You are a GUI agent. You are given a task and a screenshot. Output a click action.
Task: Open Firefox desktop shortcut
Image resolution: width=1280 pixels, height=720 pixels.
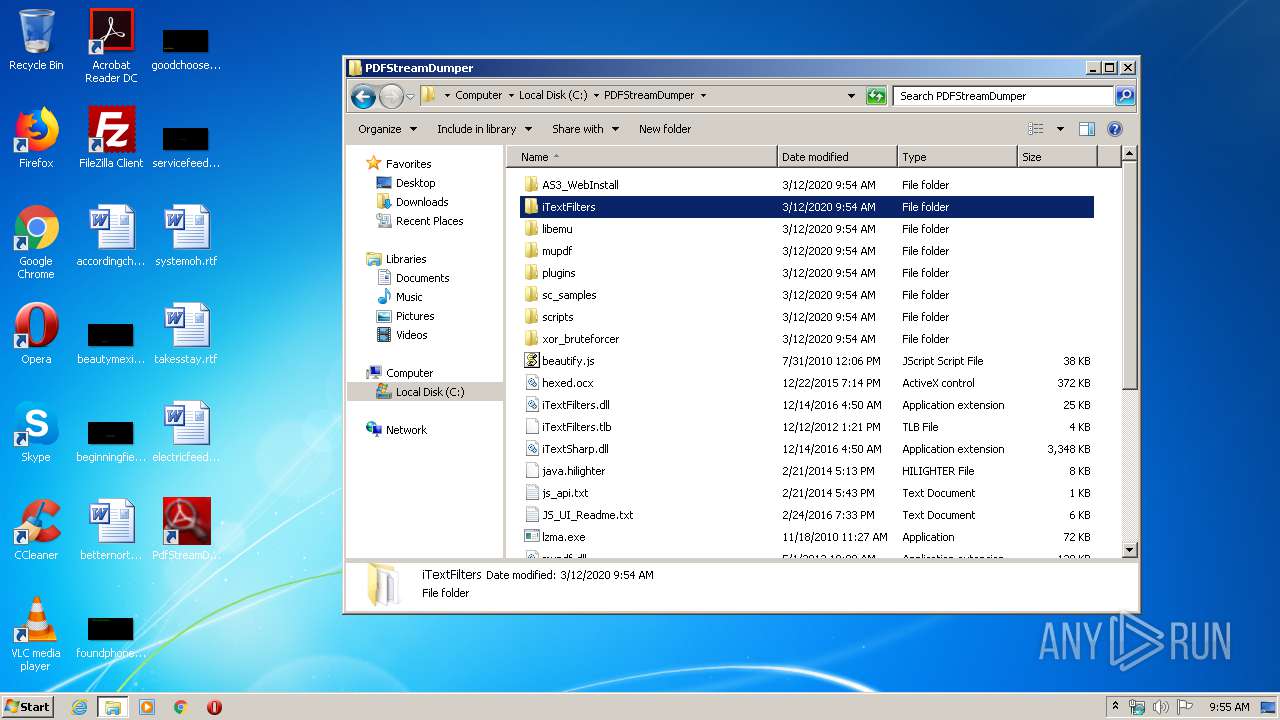click(x=36, y=138)
